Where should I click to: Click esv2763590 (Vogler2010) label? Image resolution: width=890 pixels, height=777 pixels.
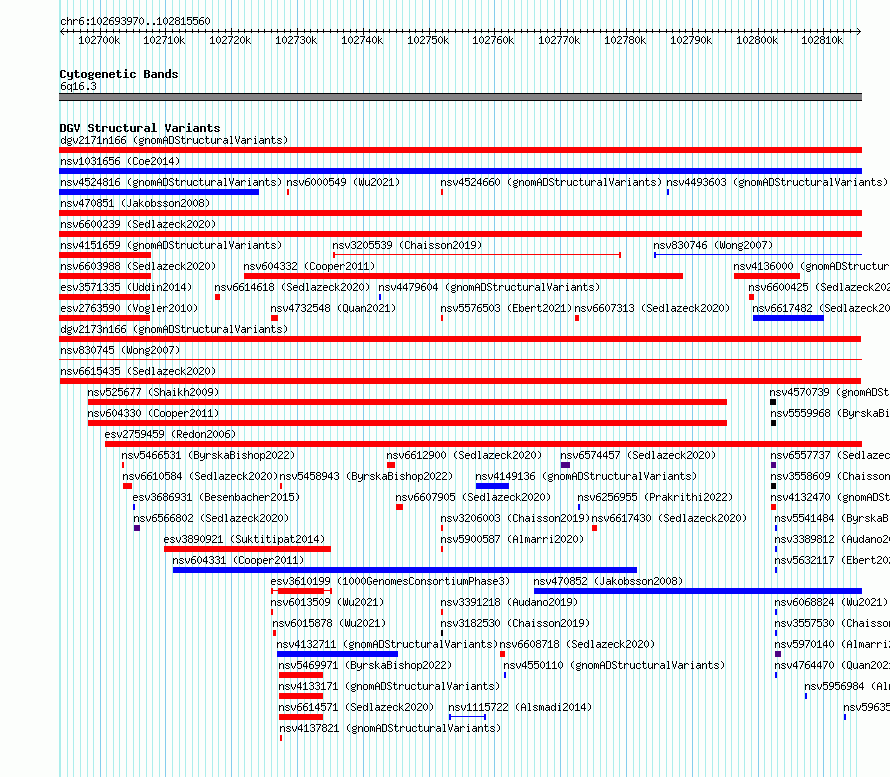[129, 308]
